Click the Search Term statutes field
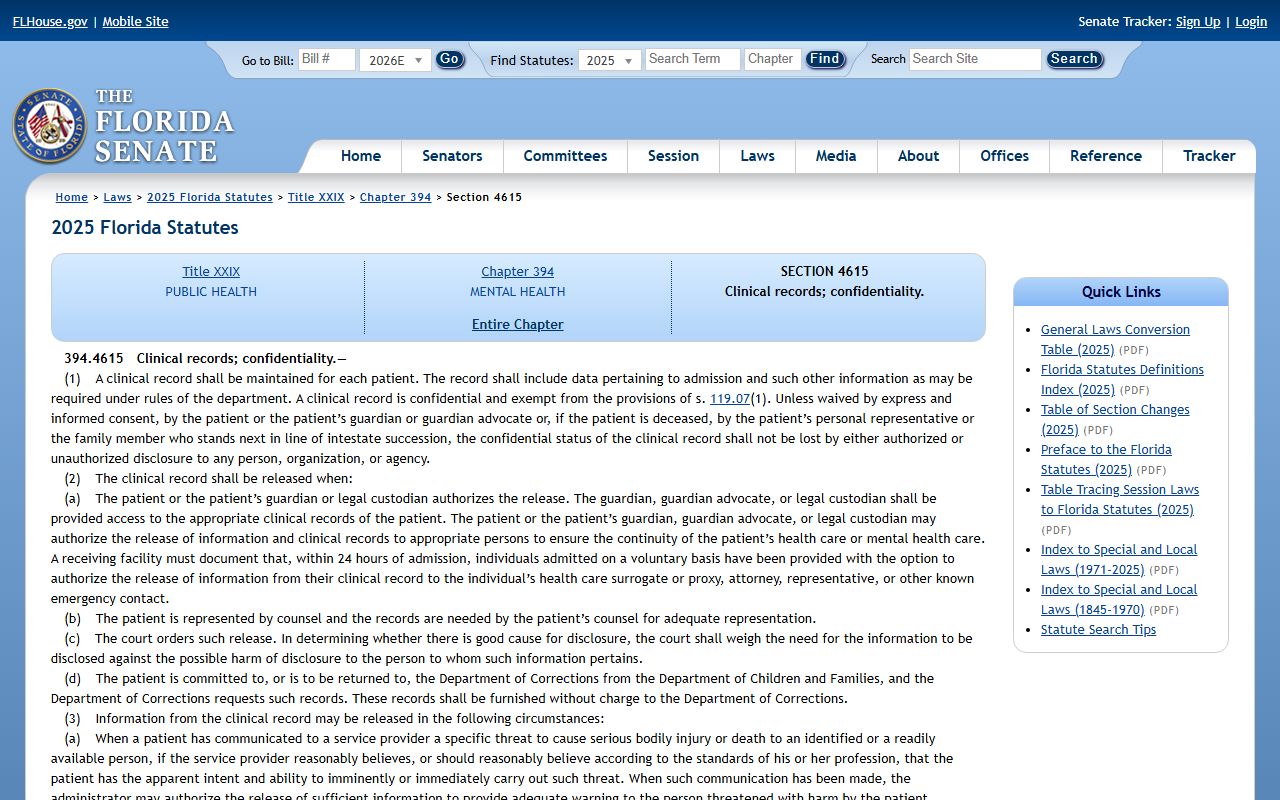This screenshot has width=1280, height=800. (692, 59)
